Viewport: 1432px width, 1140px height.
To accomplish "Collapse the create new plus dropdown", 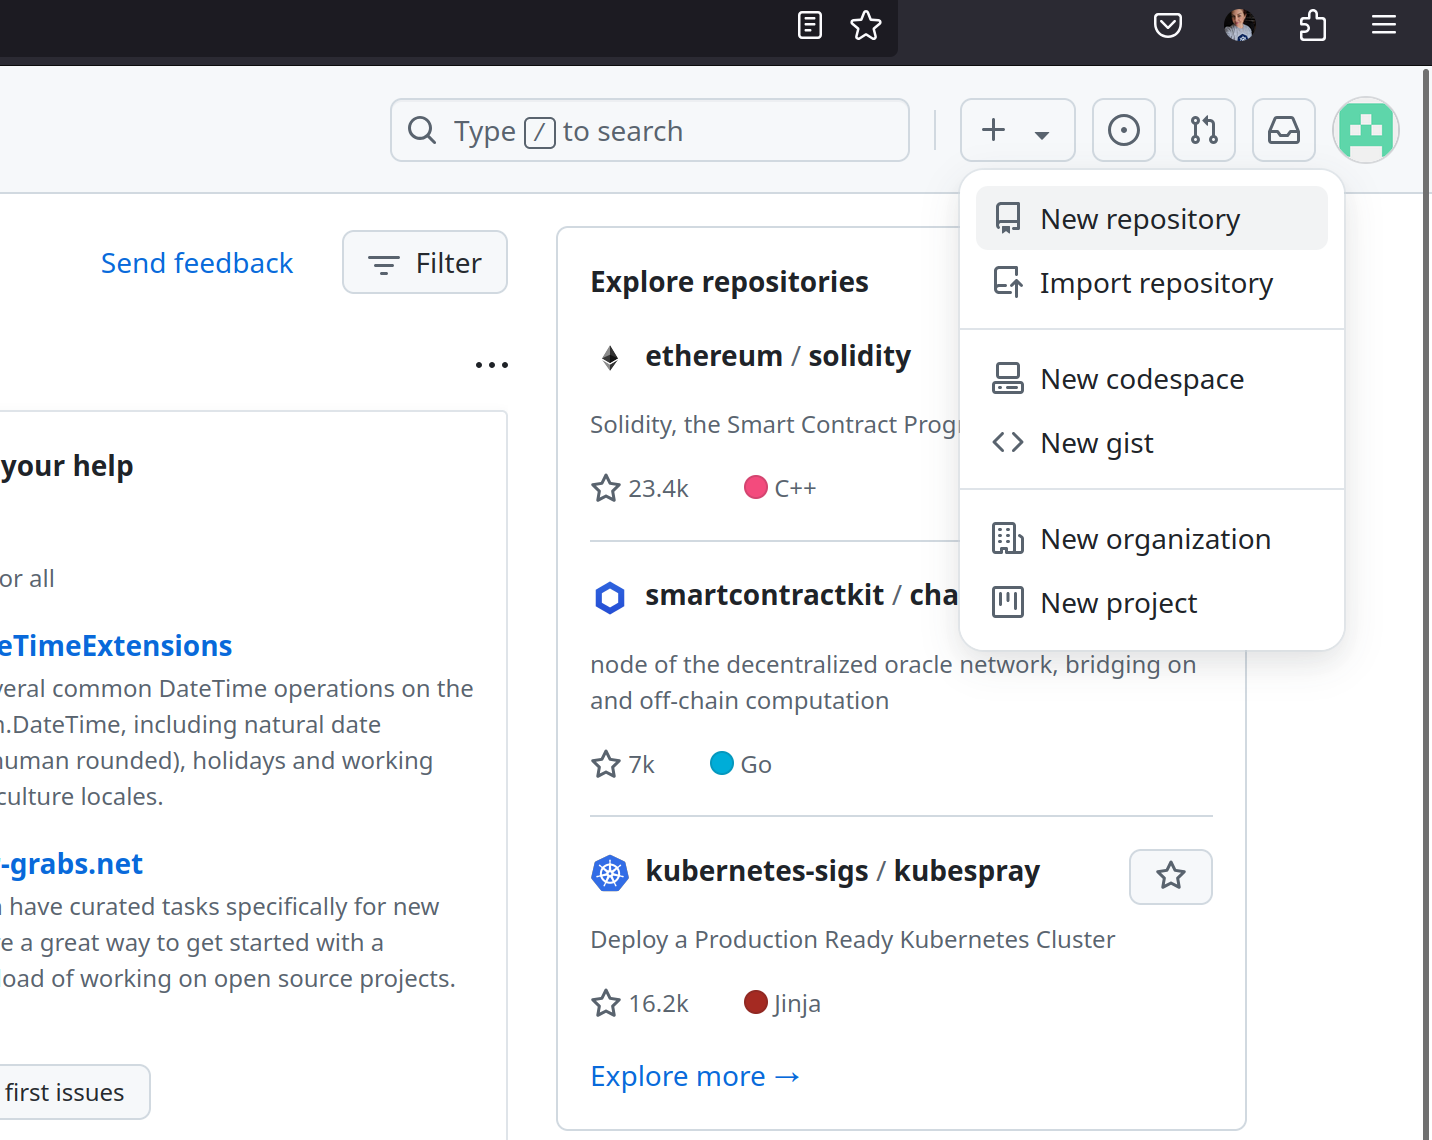I will pyautogui.click(x=1018, y=130).
